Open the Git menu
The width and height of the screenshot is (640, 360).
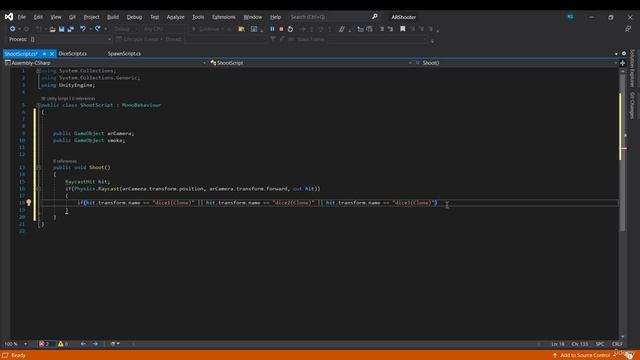(72, 17)
